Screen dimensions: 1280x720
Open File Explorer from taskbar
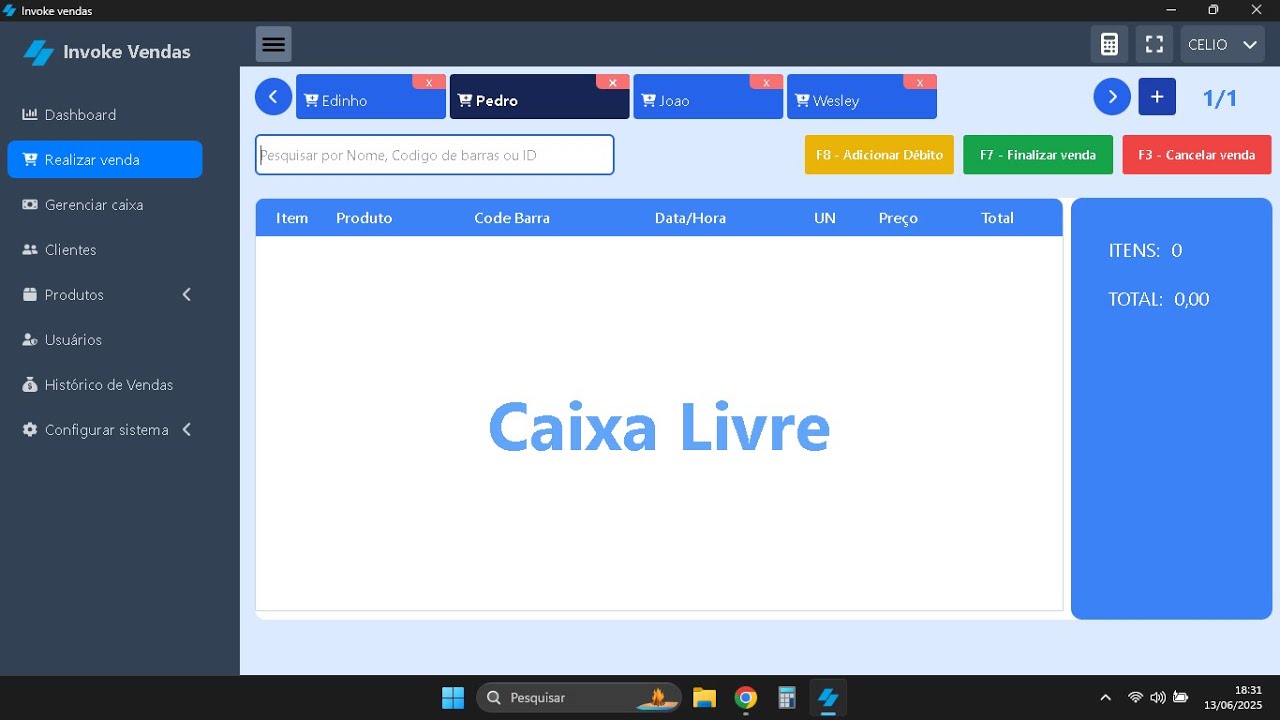tap(705, 698)
